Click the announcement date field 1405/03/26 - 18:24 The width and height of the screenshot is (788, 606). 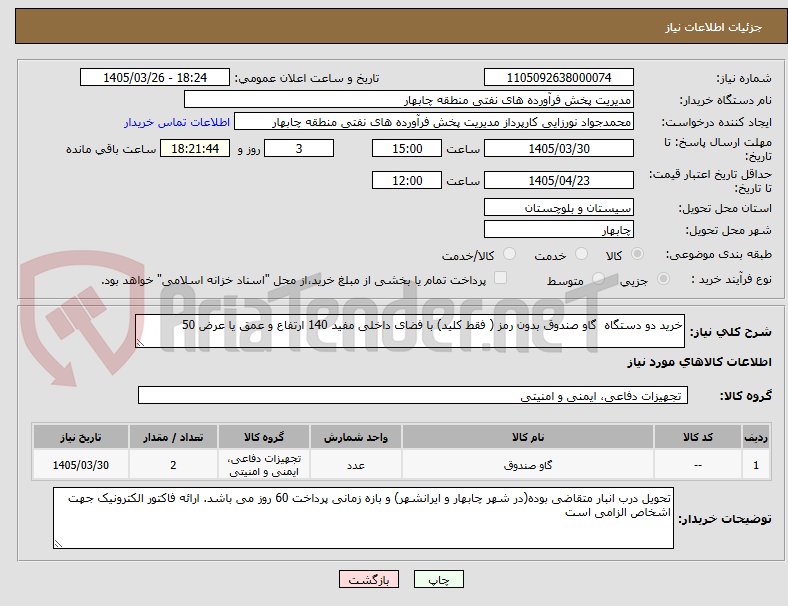tap(155, 77)
